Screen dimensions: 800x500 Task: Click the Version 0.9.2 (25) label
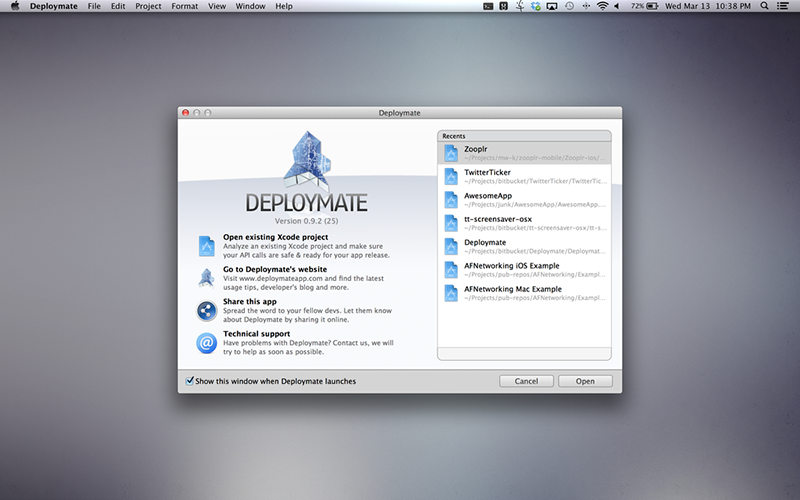click(x=306, y=221)
